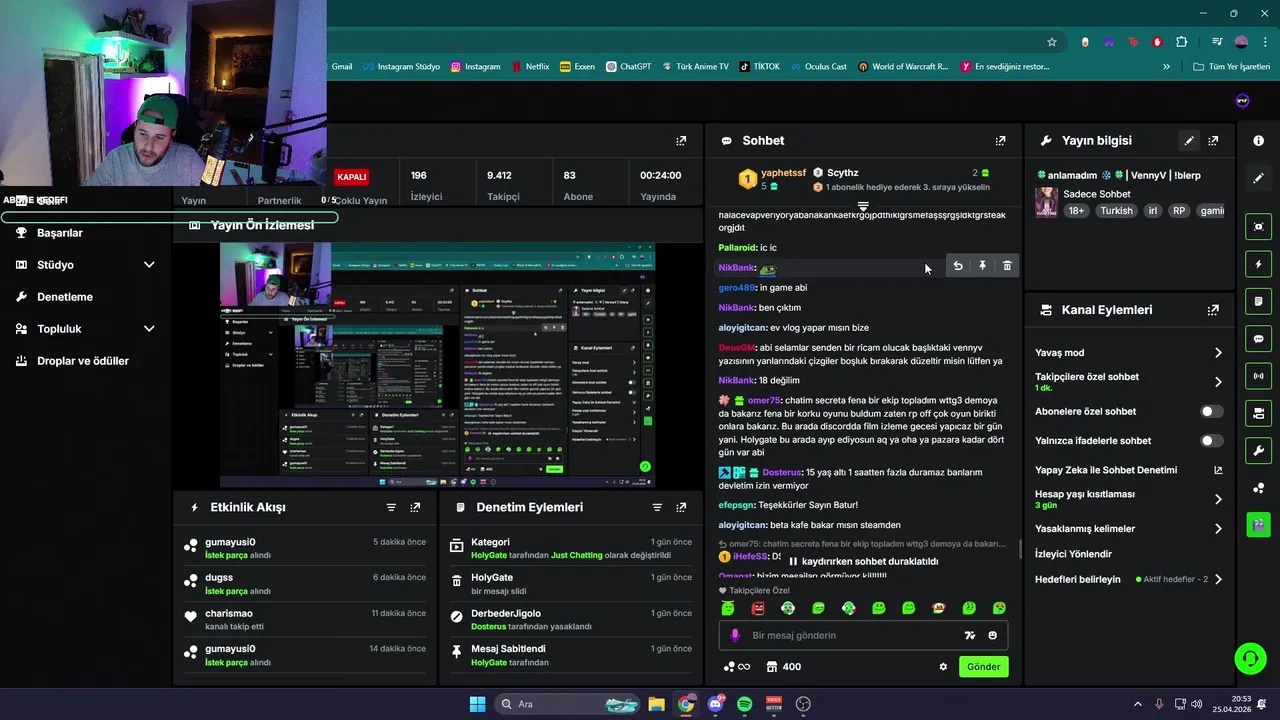Filter the Denetim Eylemleri list
The image size is (1280, 720).
(x=657, y=507)
